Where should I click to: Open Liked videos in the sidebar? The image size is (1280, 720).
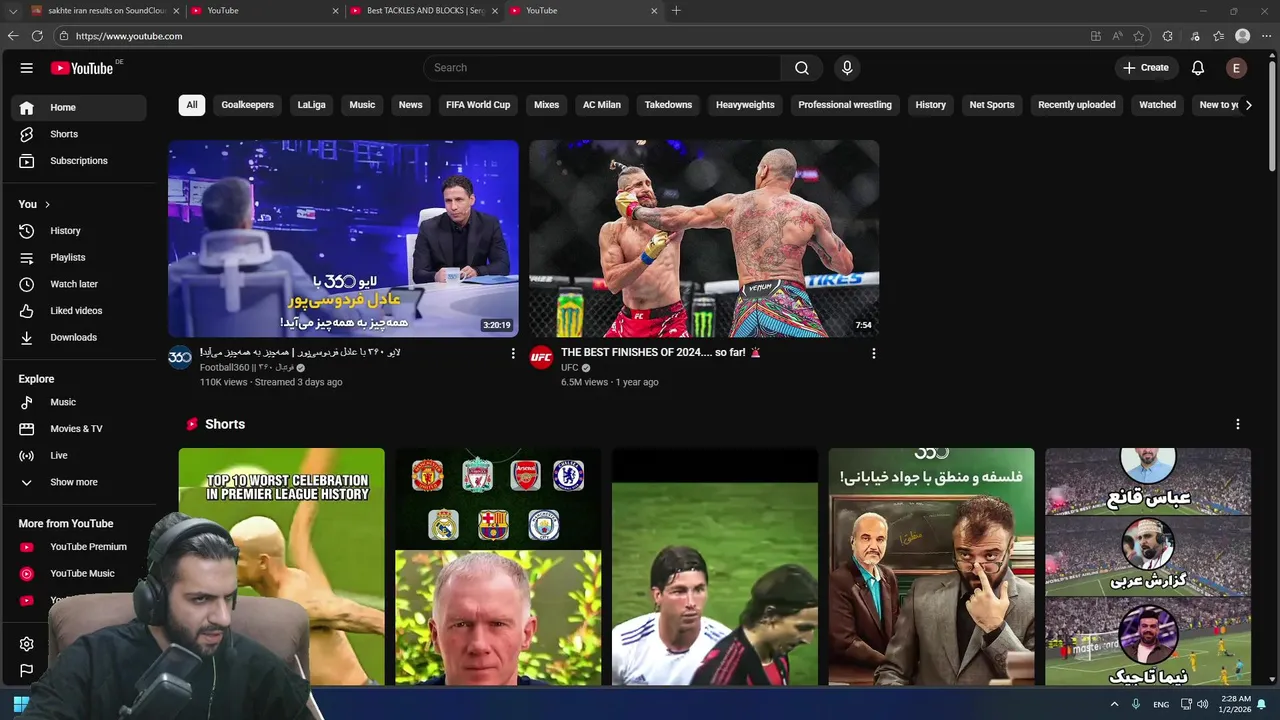pyautogui.click(x=78, y=311)
